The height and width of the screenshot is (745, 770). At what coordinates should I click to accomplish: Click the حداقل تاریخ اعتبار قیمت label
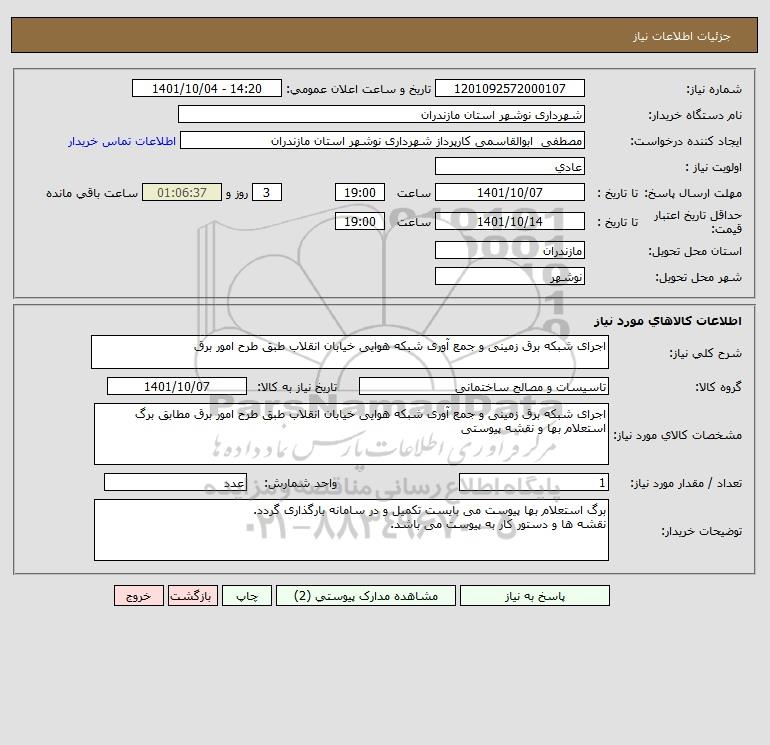pyautogui.click(x=698, y=222)
